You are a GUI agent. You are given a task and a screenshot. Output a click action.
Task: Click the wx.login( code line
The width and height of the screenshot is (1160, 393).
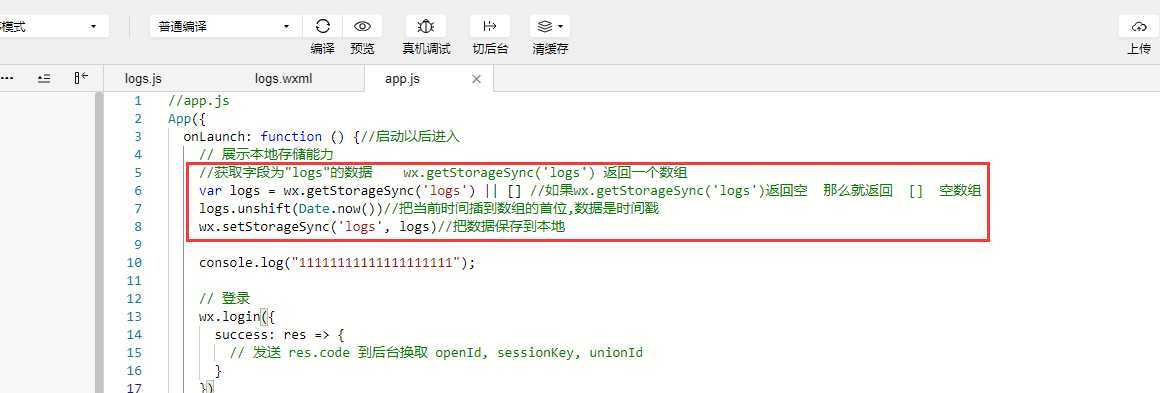237,317
